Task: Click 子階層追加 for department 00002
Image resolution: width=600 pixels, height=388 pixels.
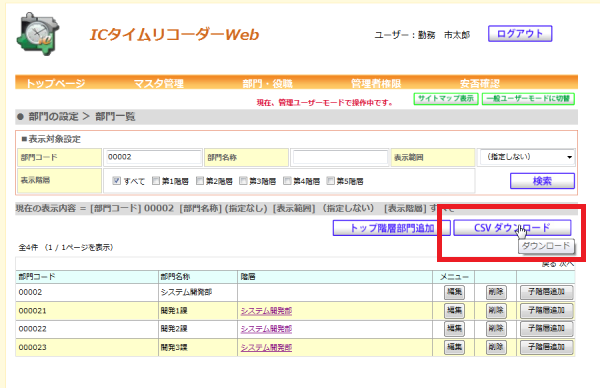Action: click(x=546, y=292)
